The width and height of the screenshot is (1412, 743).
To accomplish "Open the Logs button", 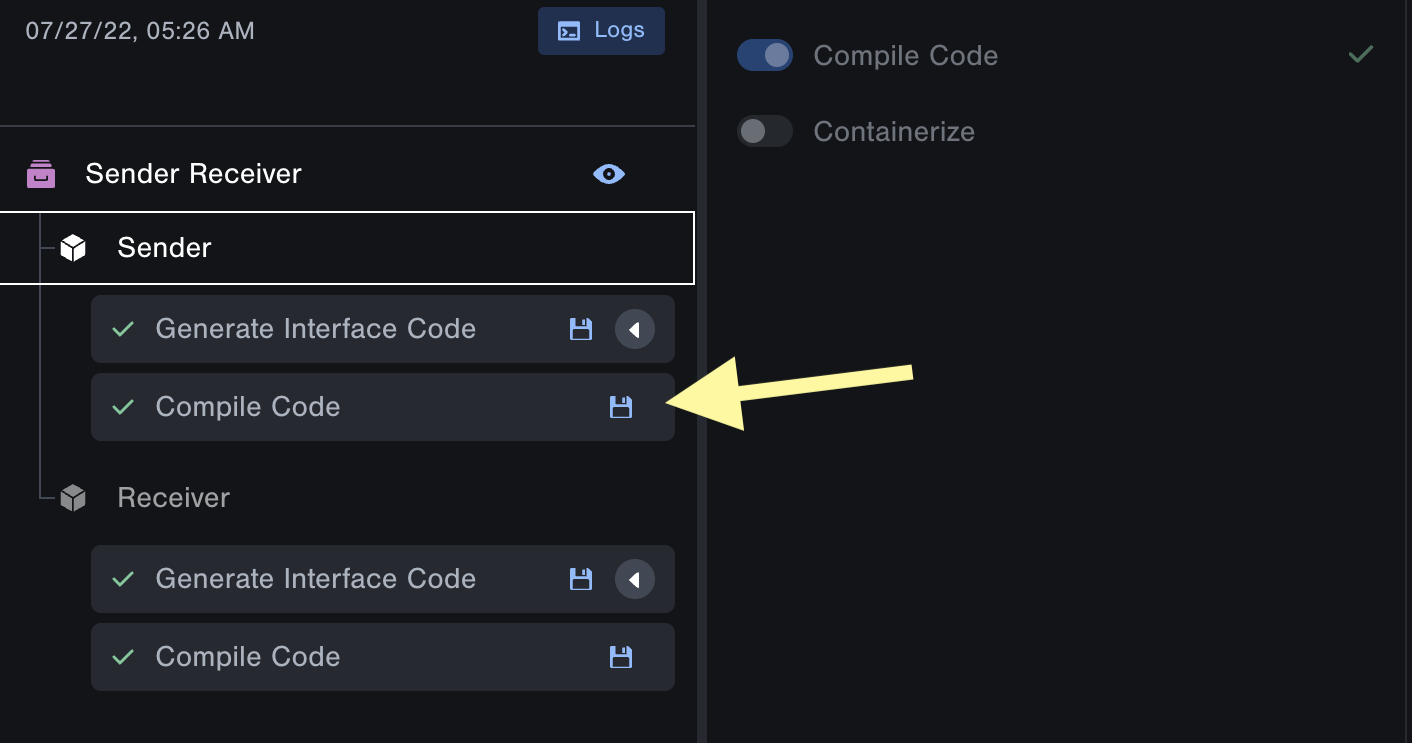I will (601, 30).
